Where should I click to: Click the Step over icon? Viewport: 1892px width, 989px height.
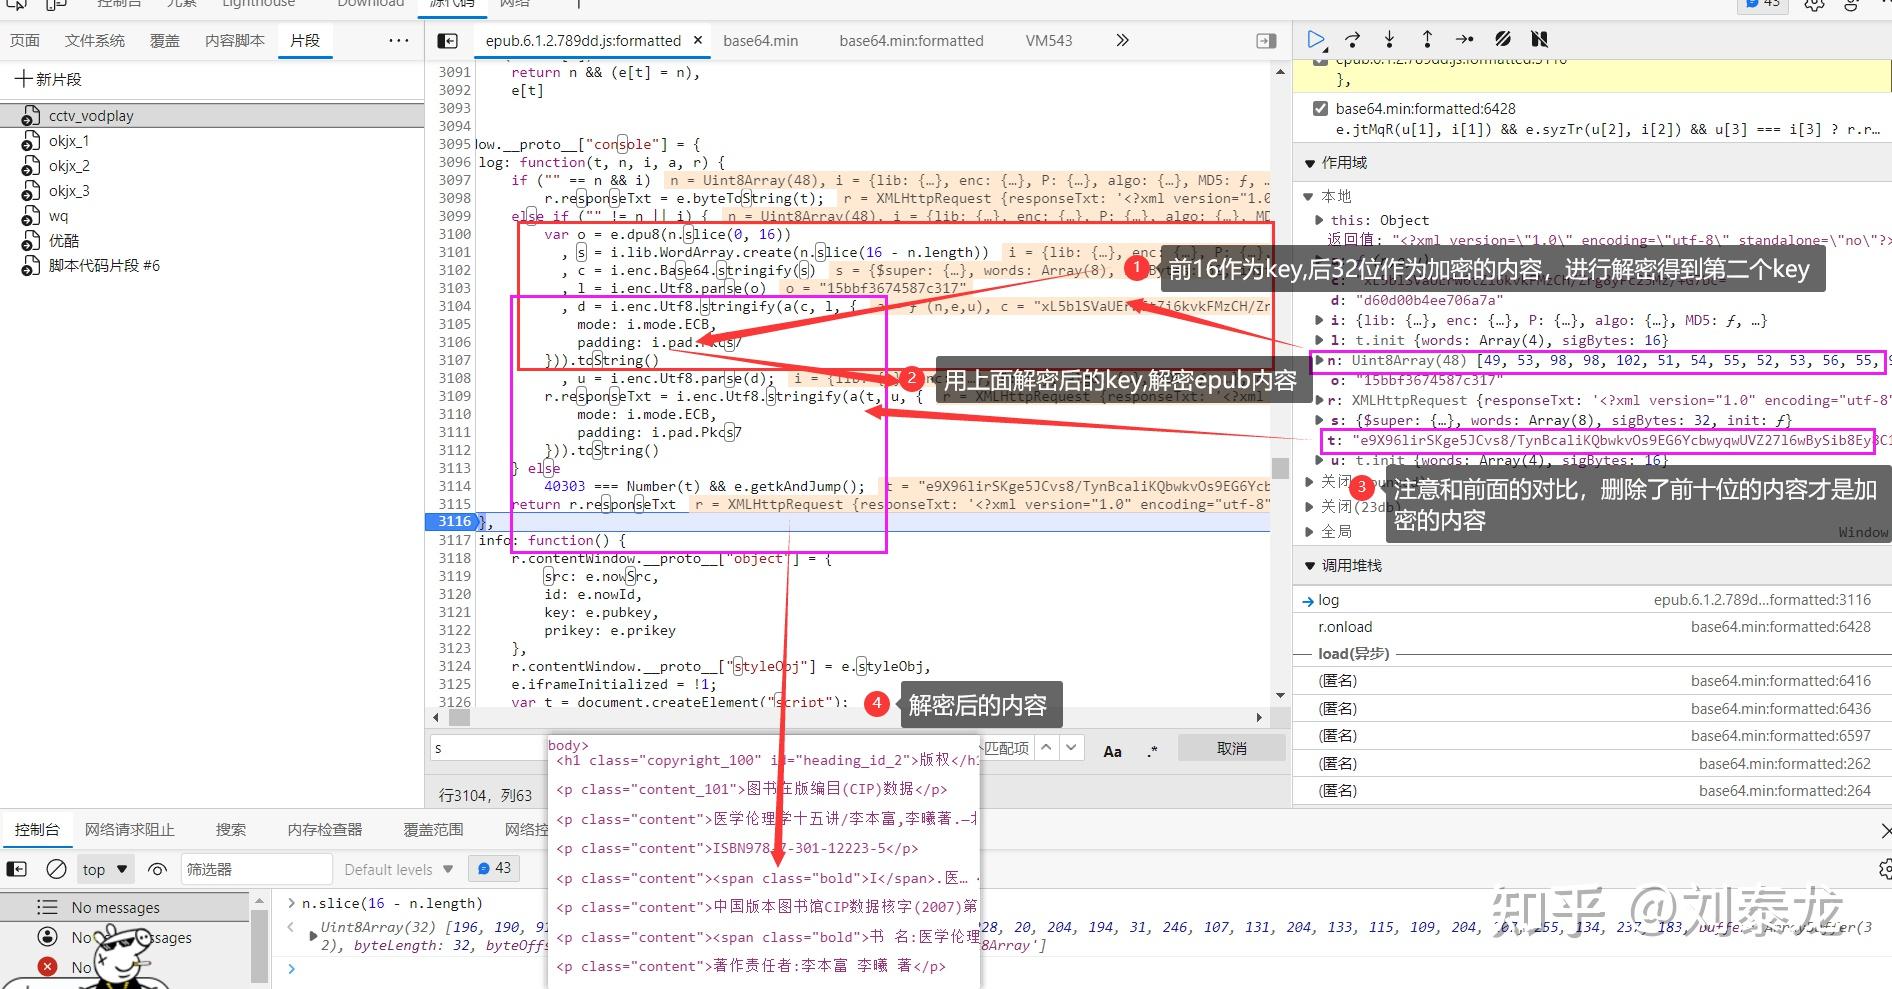(x=1353, y=40)
